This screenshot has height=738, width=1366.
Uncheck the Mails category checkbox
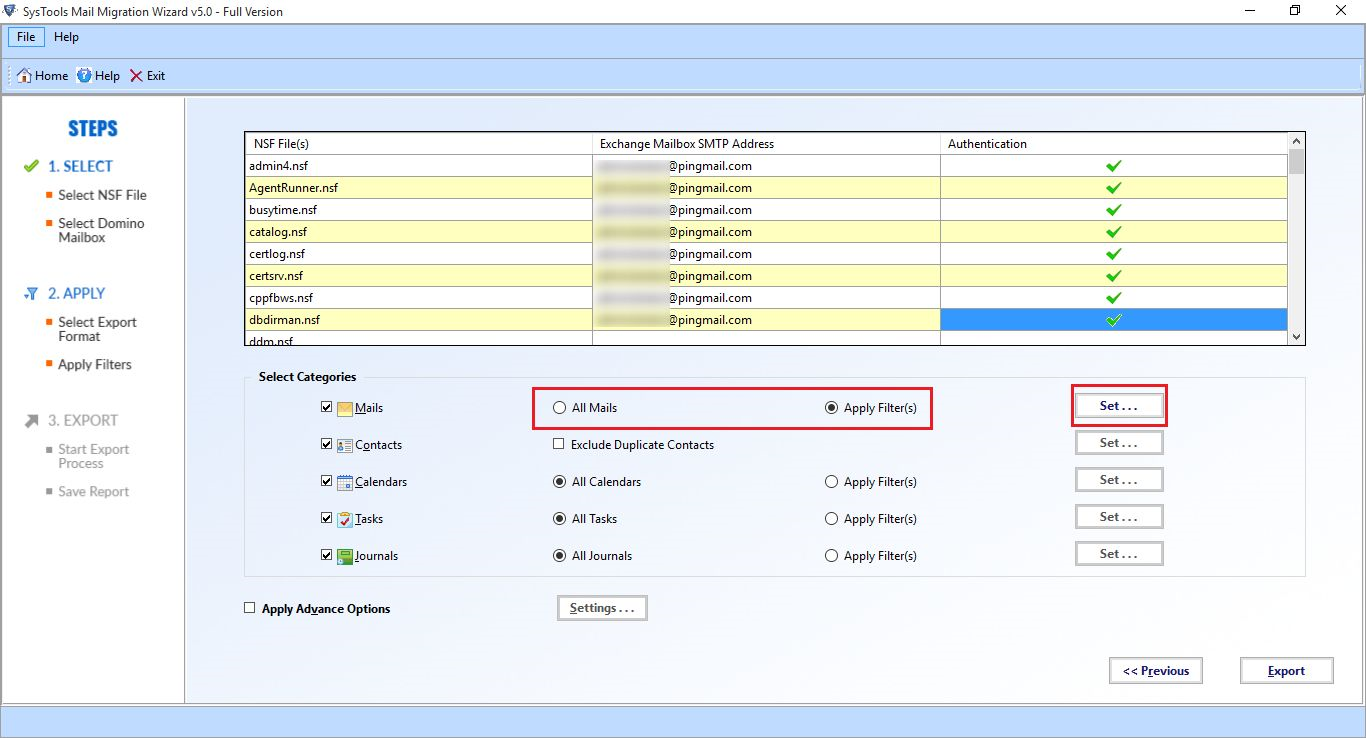[x=327, y=408]
